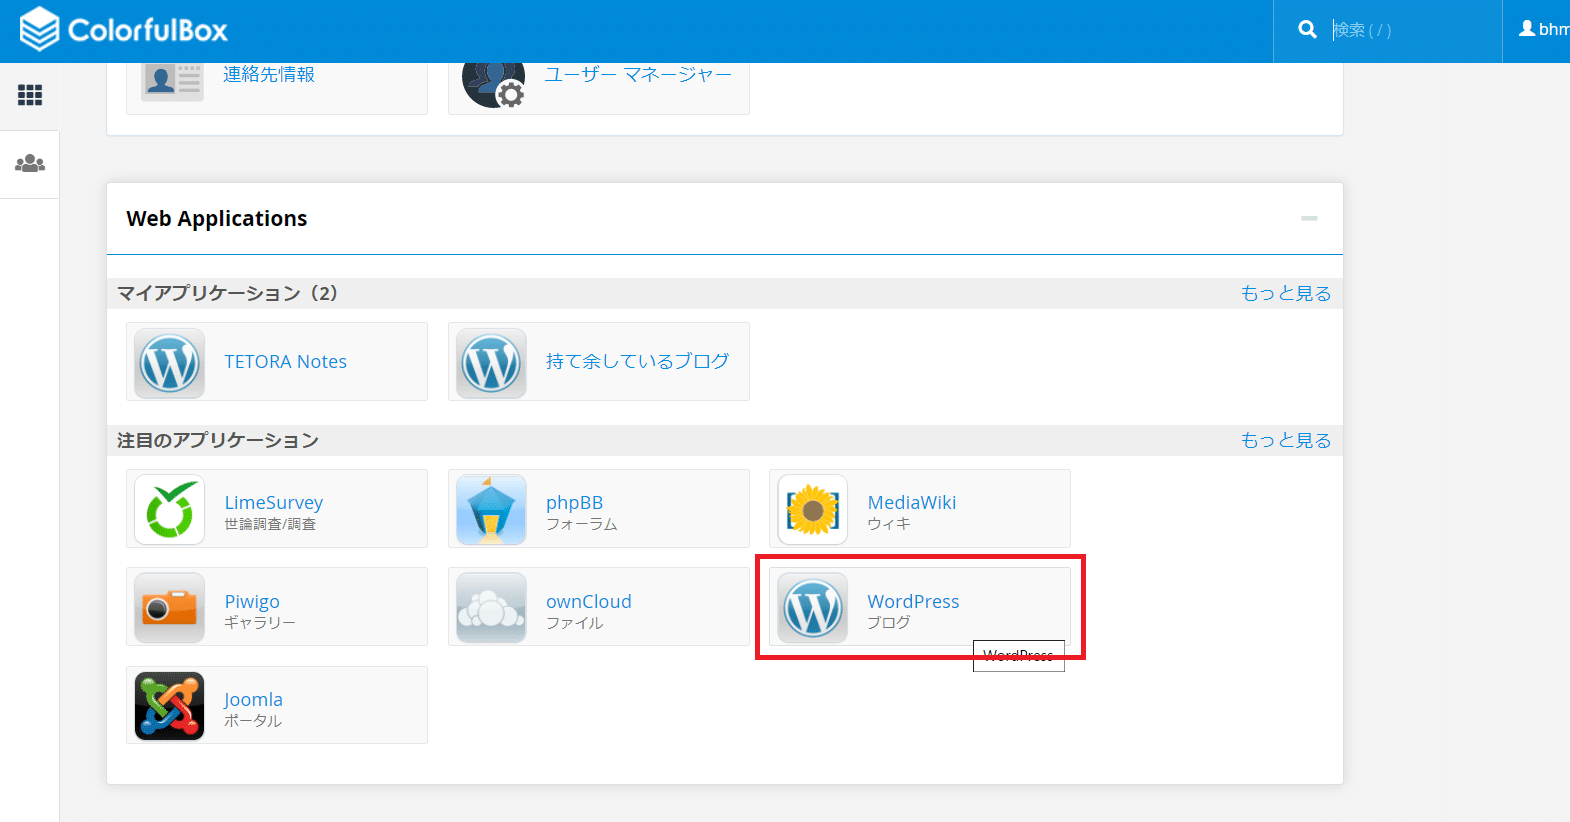This screenshot has height=822, width=1570.
Task: Click the 連絡先情報 link
Action: pyautogui.click(x=268, y=75)
